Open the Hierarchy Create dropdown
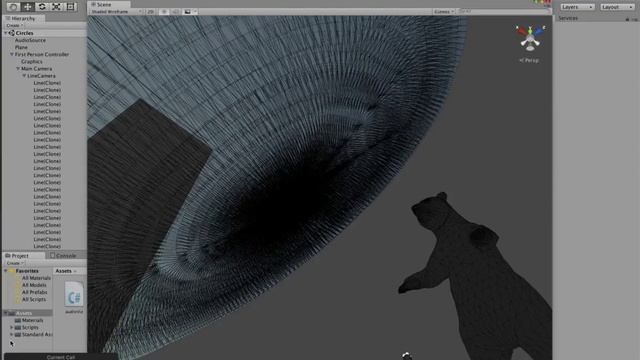 click(x=15, y=25)
